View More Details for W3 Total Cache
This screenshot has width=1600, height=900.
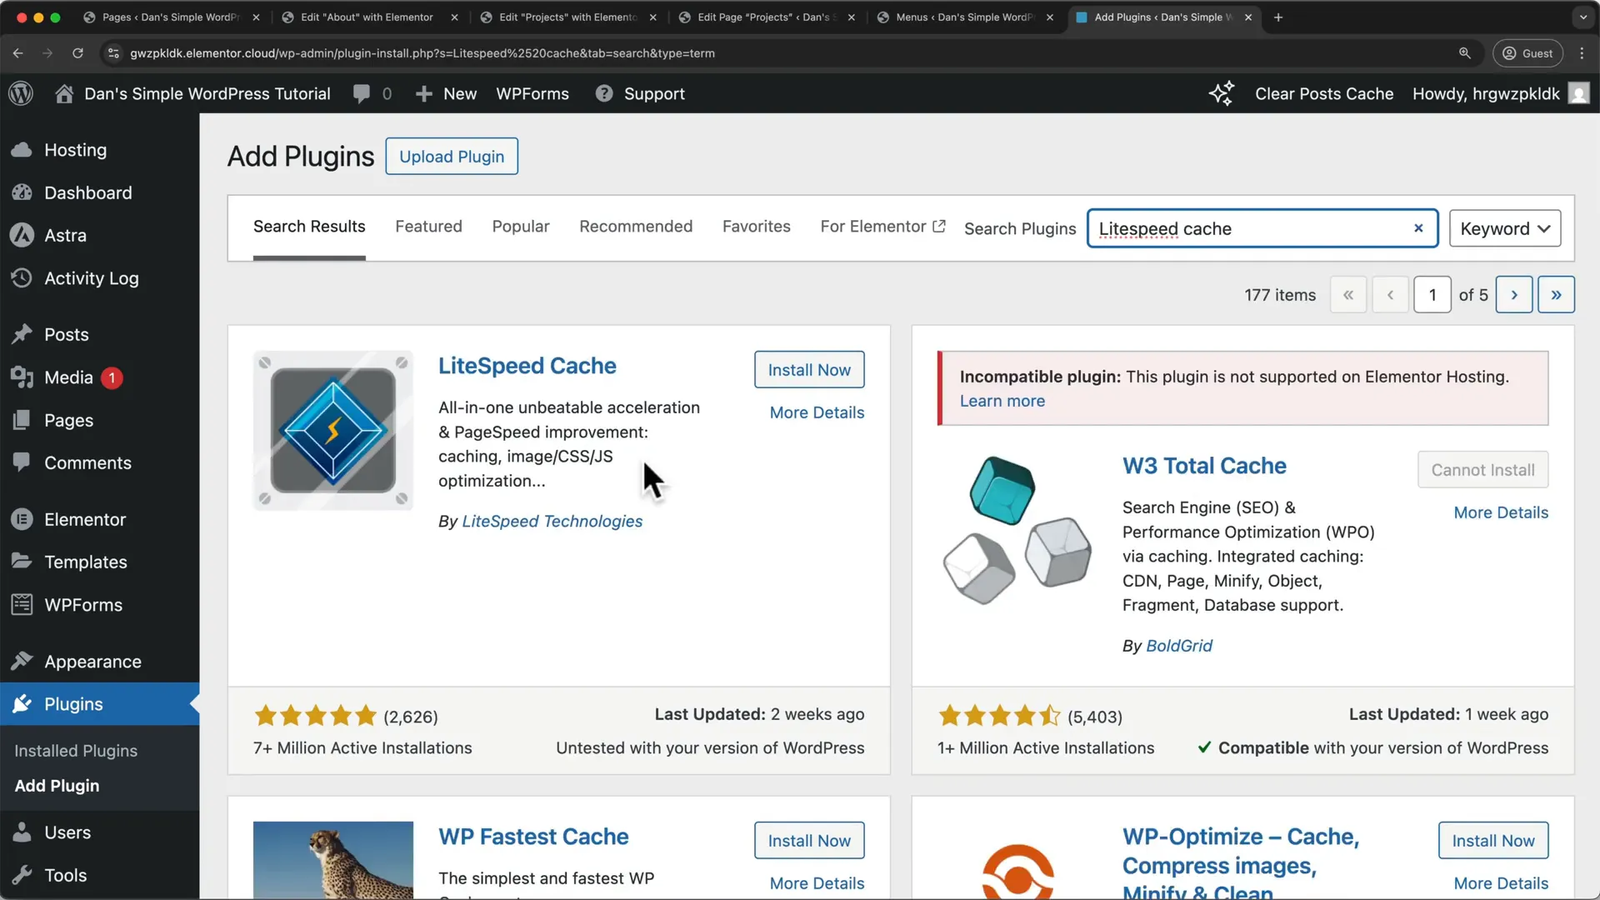[x=1501, y=512]
